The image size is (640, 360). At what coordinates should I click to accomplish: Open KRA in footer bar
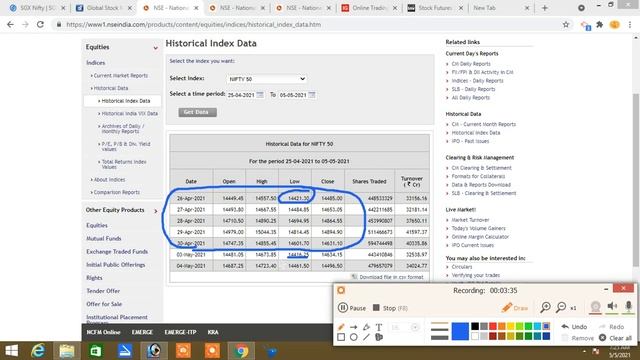(213, 332)
